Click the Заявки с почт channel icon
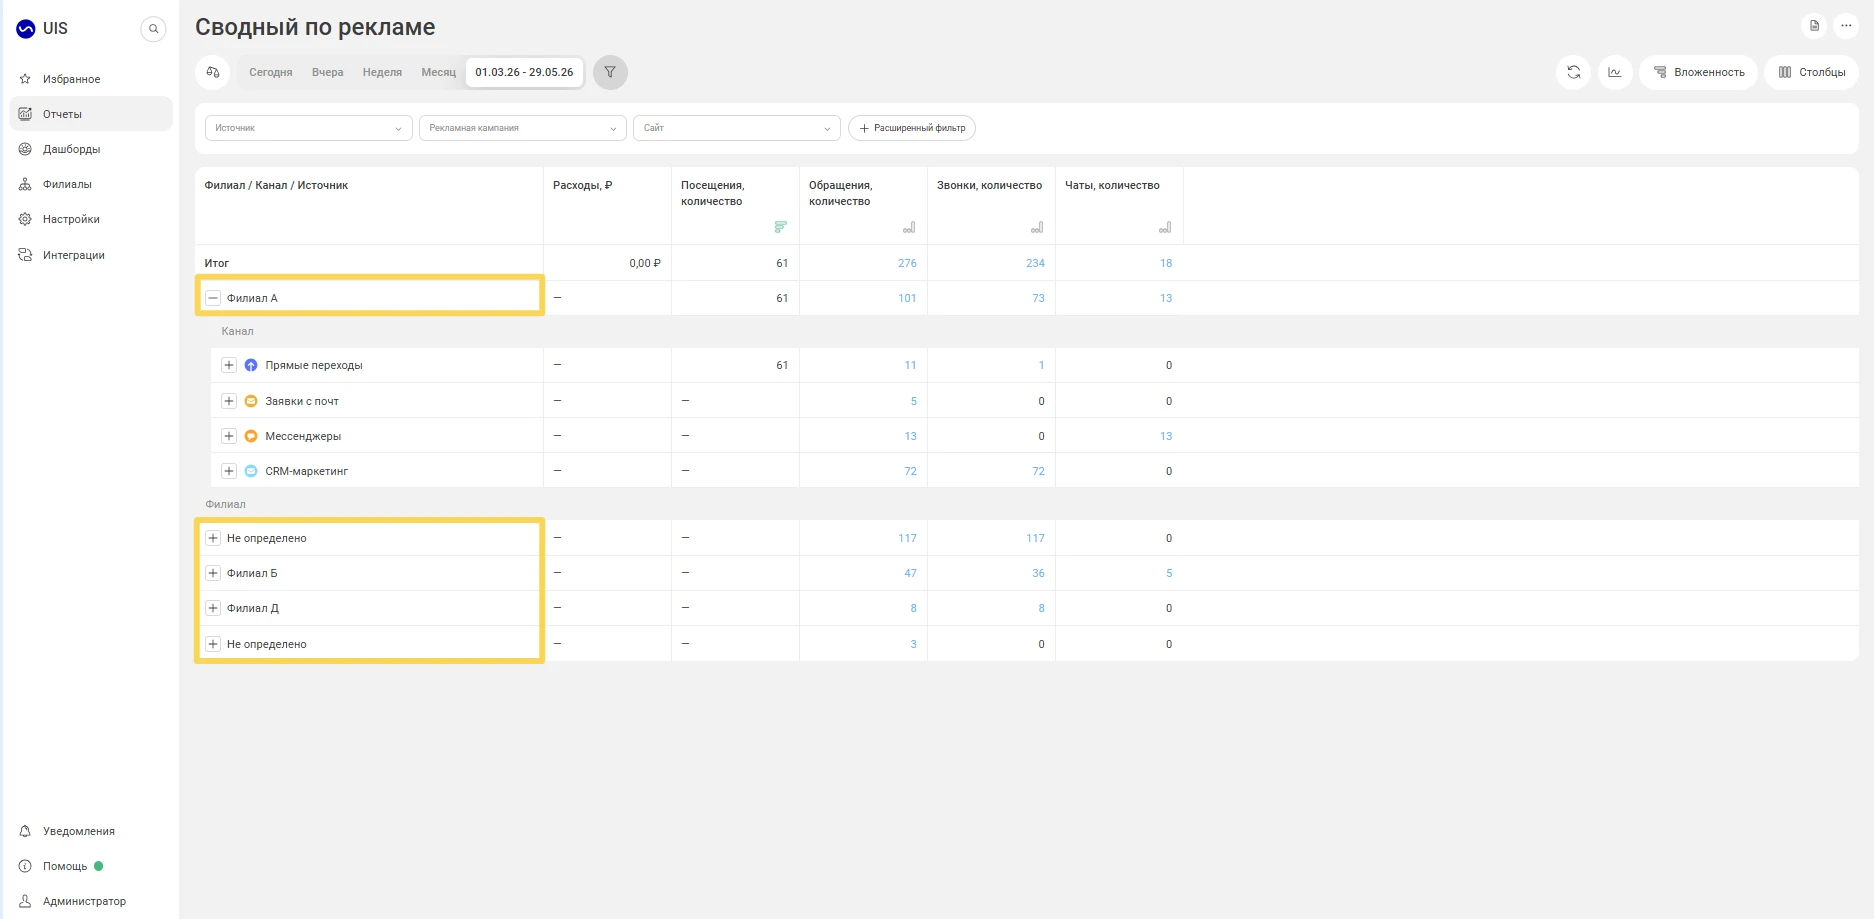 [251, 401]
